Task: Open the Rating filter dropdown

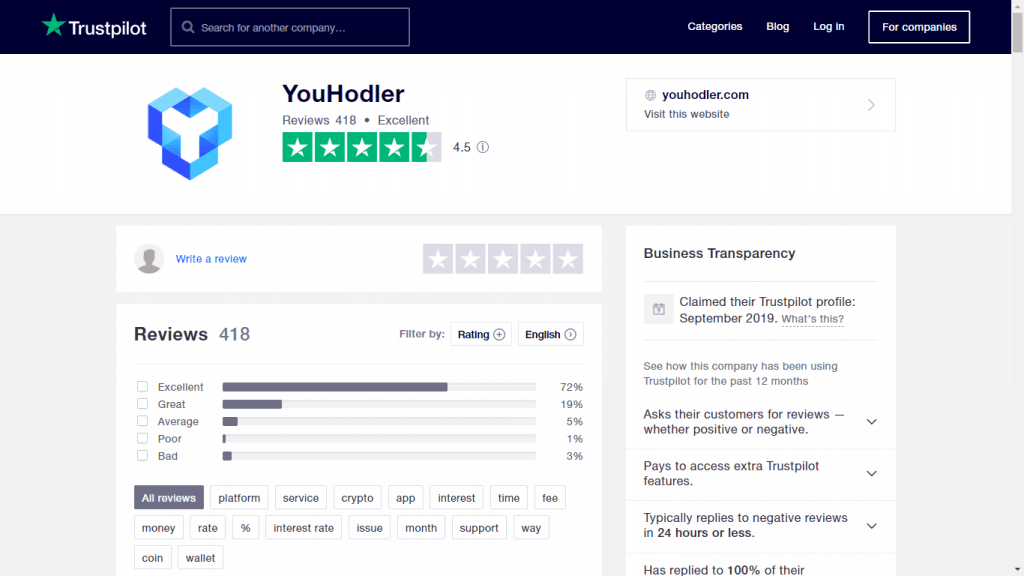Action: [481, 334]
